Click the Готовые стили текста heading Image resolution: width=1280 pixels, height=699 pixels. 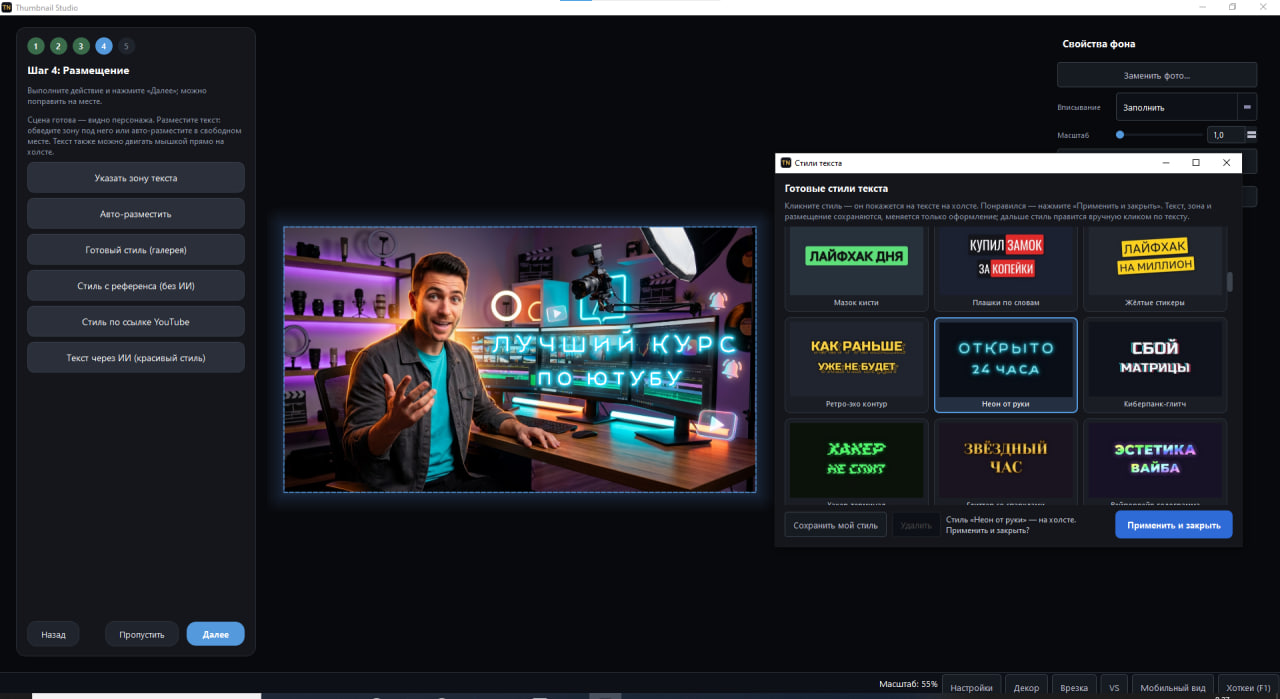tap(836, 188)
